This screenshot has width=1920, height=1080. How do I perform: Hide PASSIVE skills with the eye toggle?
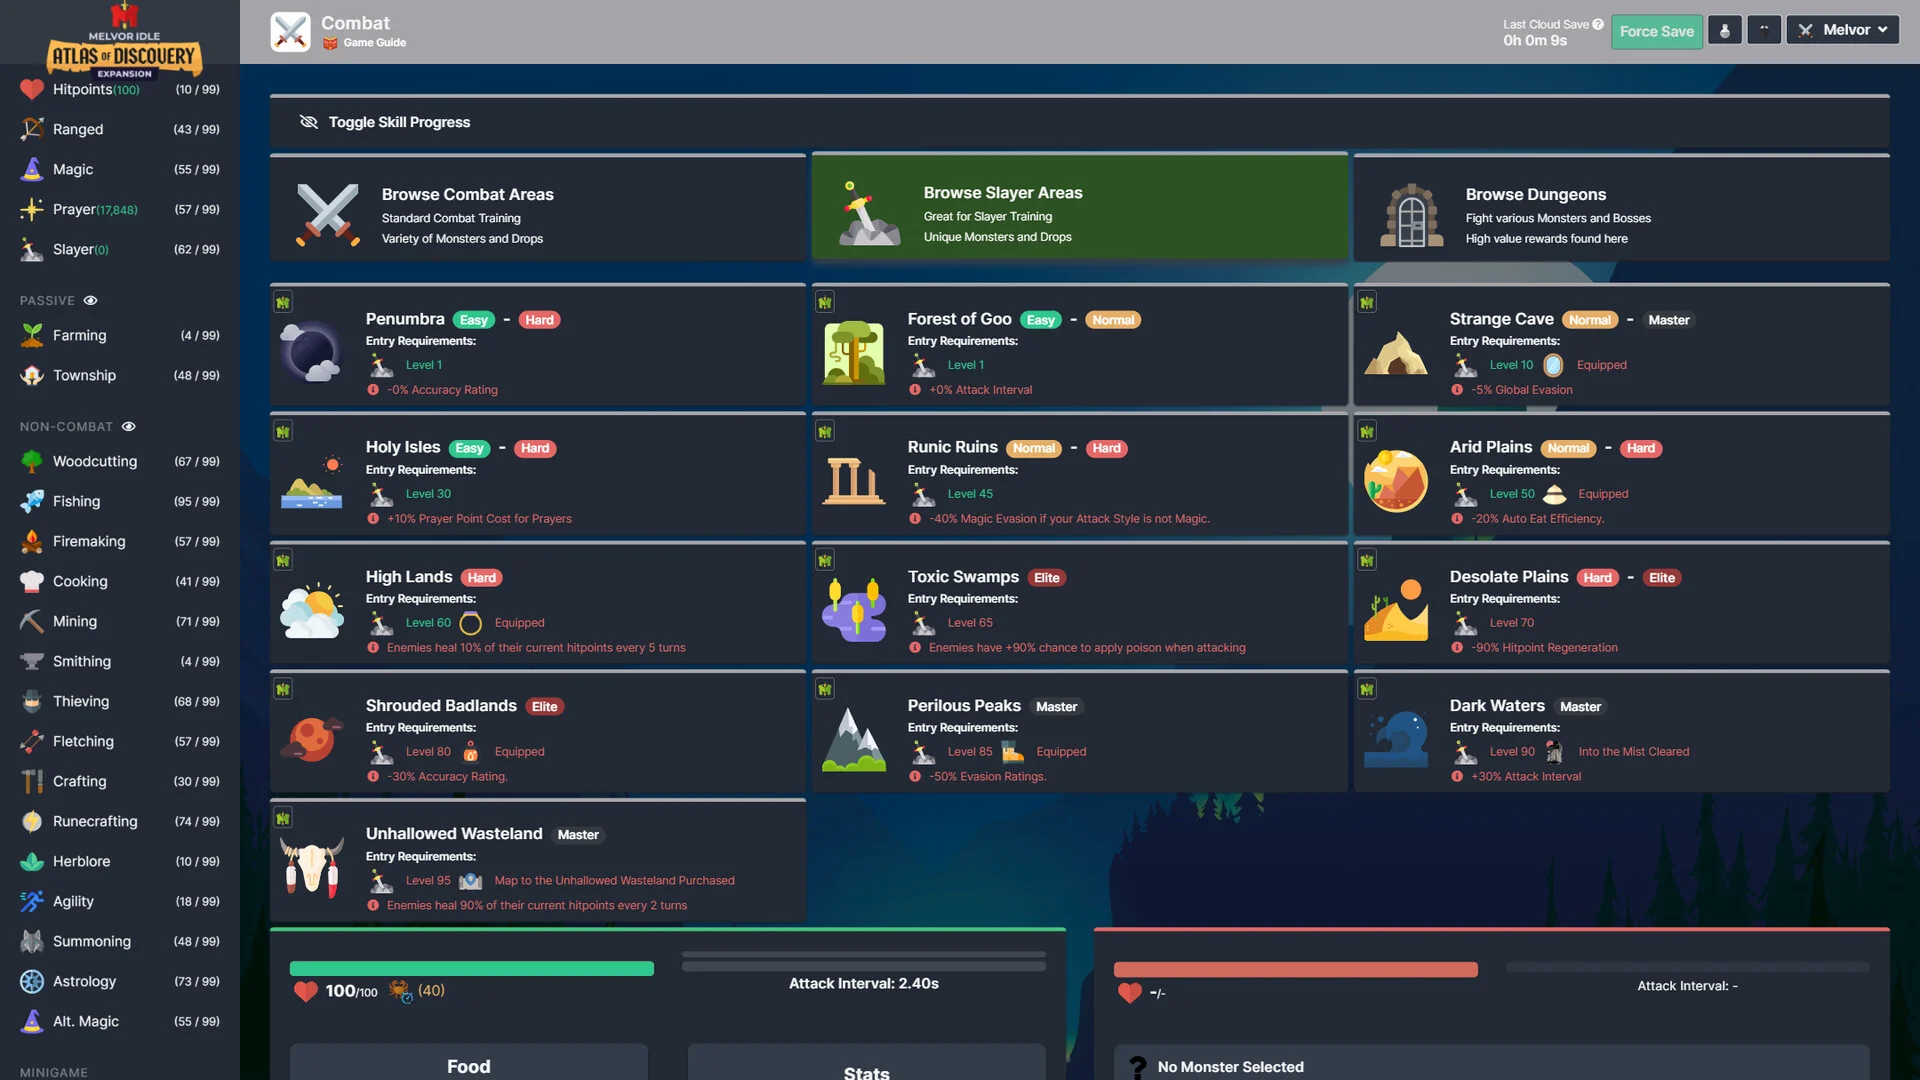tap(90, 300)
